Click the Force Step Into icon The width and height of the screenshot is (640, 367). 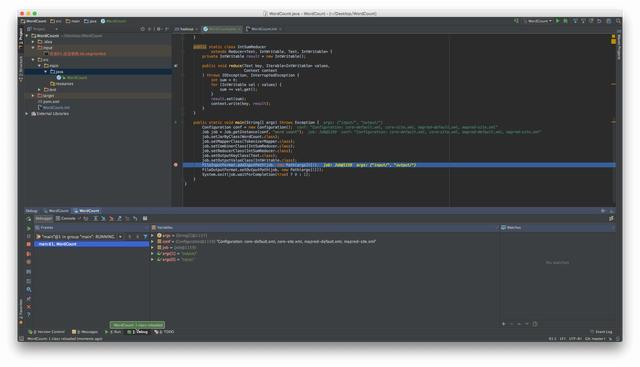111,219
